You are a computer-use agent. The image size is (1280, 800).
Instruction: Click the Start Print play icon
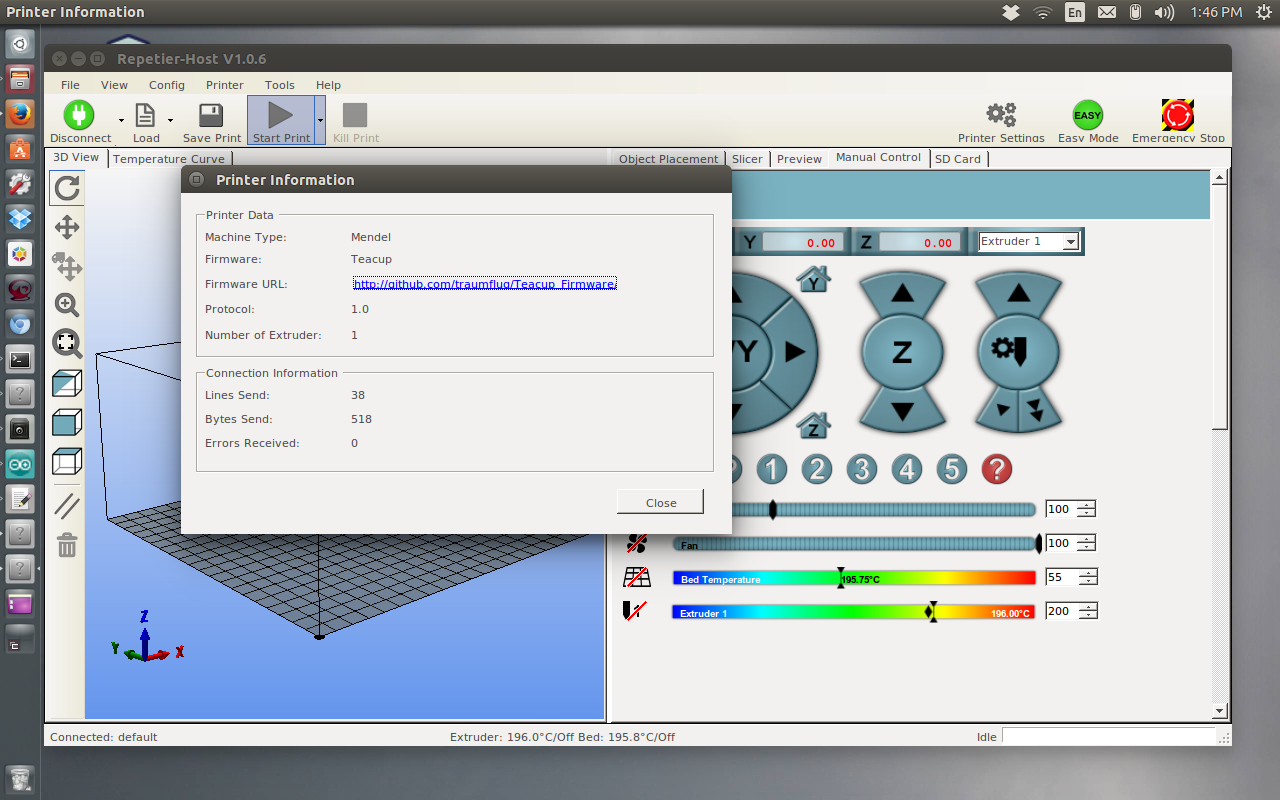pyautogui.click(x=281, y=115)
